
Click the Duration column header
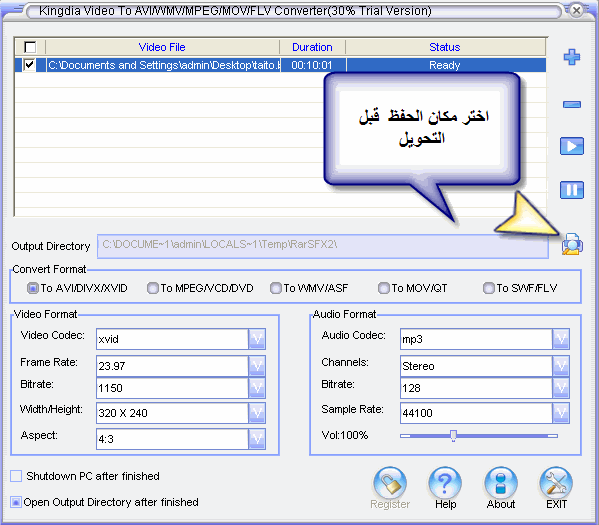pos(312,47)
